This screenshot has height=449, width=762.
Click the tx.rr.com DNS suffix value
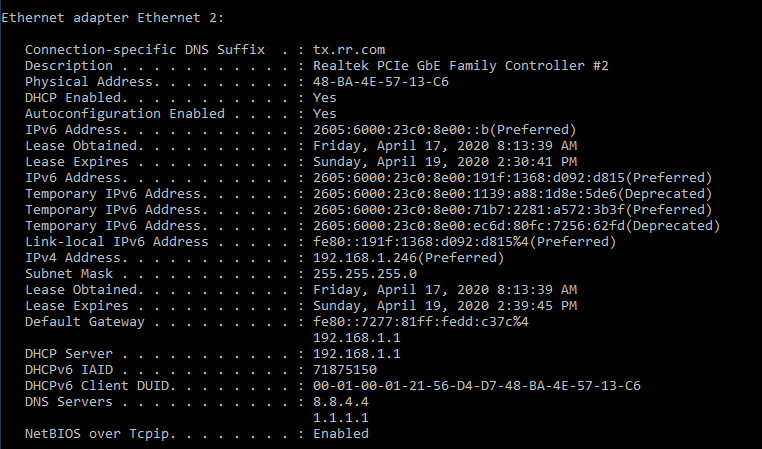pyautogui.click(x=349, y=49)
